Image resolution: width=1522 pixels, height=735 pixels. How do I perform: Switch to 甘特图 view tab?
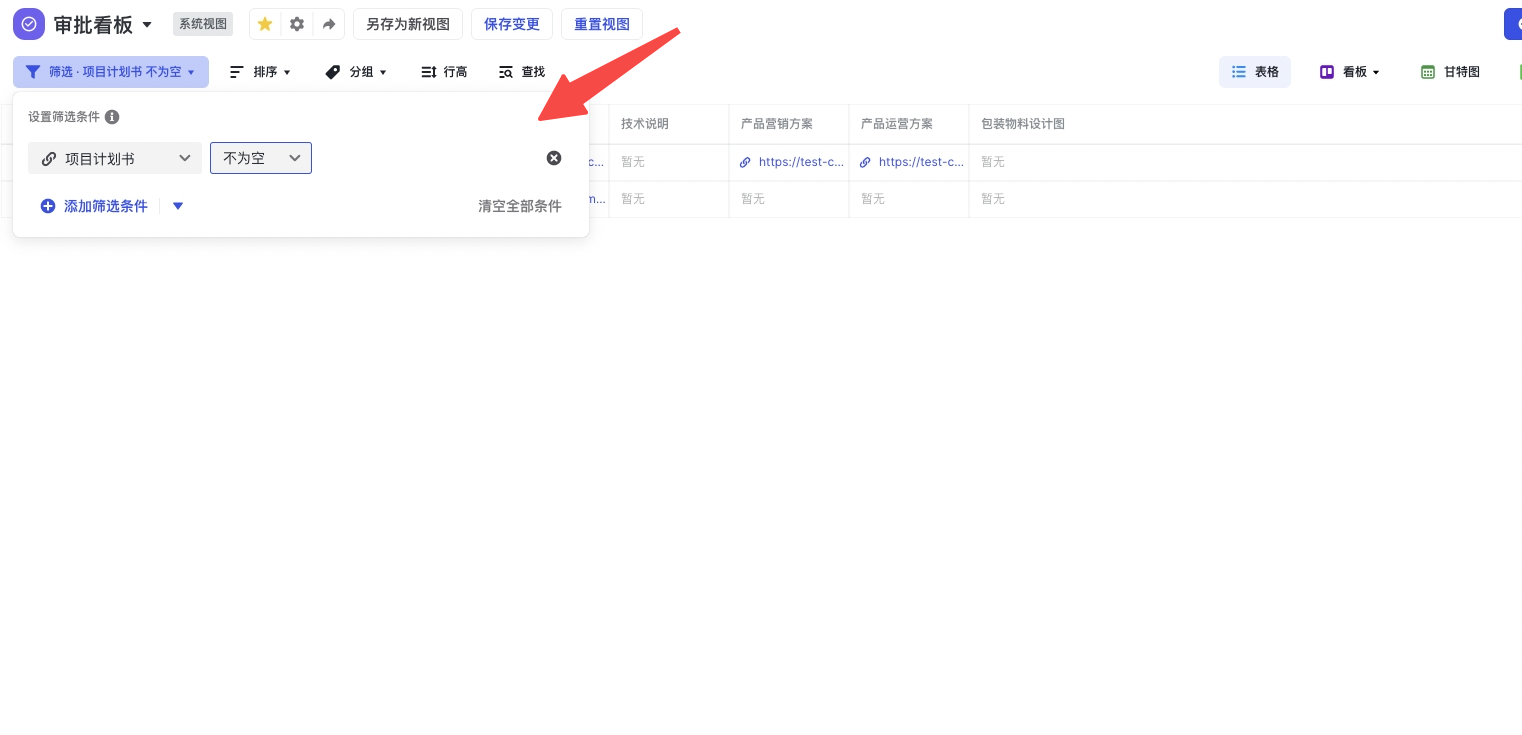[x=1450, y=72]
